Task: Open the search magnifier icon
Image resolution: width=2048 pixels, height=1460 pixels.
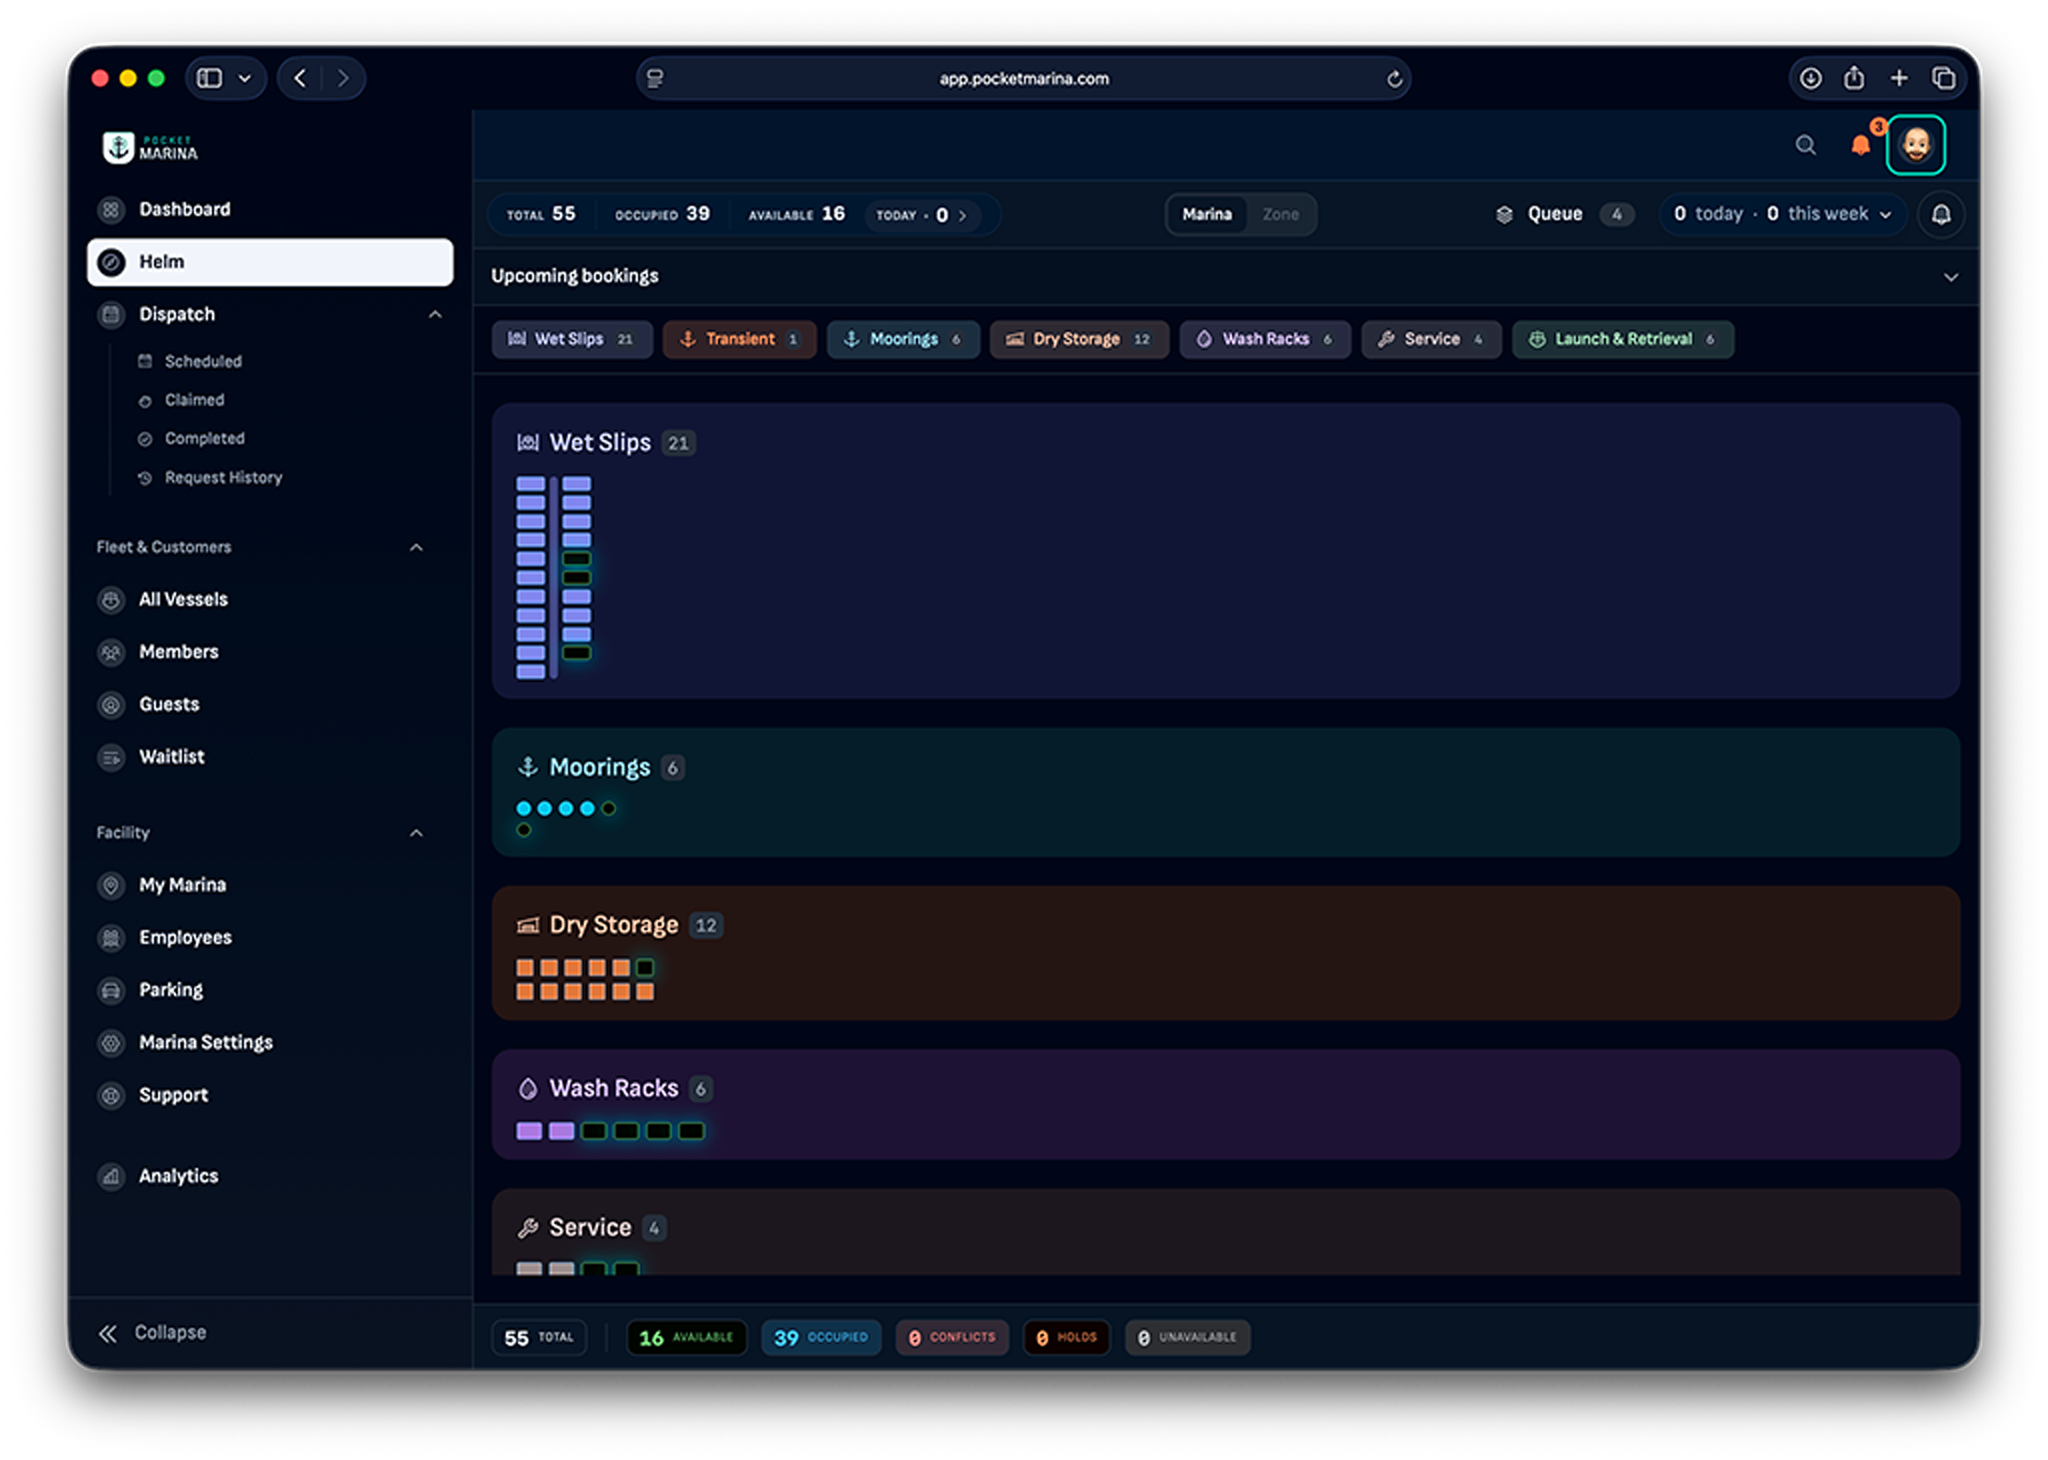Action: [x=1805, y=146]
